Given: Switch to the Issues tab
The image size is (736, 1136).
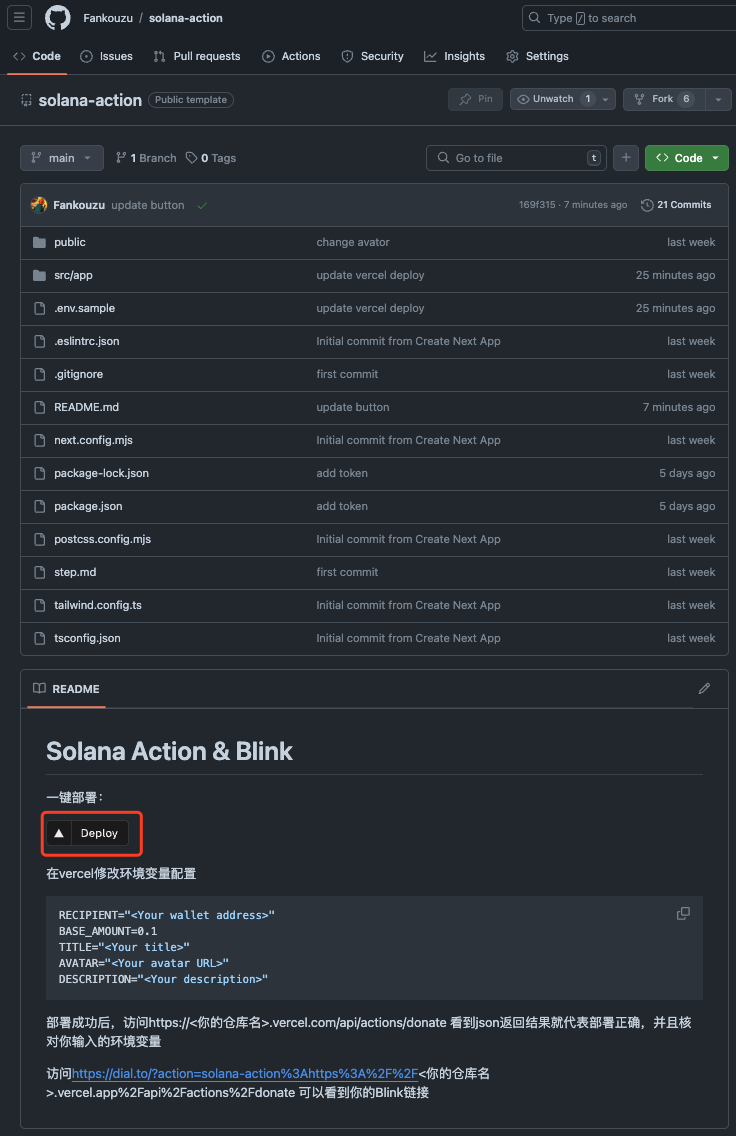Looking at the screenshot, I should (106, 57).
